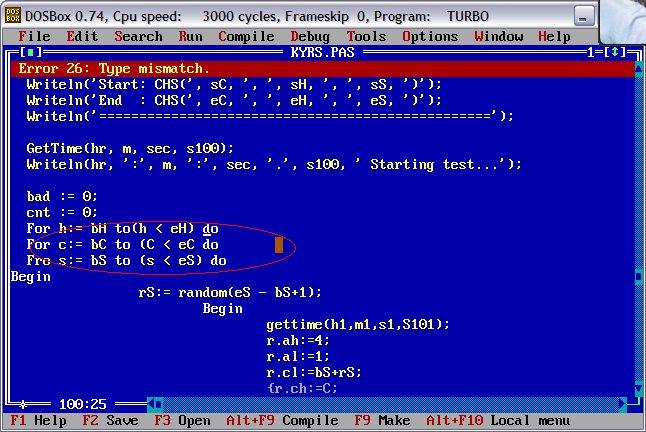Image resolution: width=646 pixels, height=432 pixels.
Task: Open the Edit menu
Action: click(82, 37)
